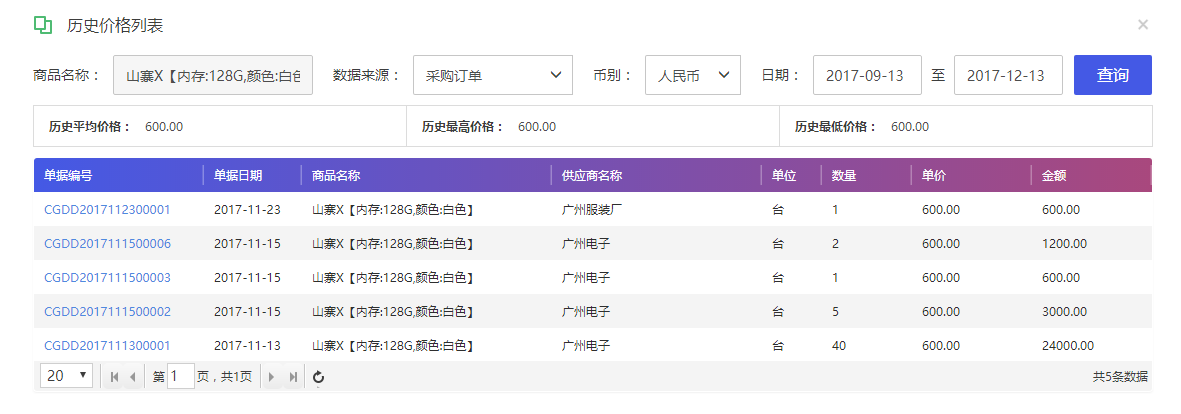The image size is (1181, 414).
Task: Jump to last page in pagination
Action: 293,377
